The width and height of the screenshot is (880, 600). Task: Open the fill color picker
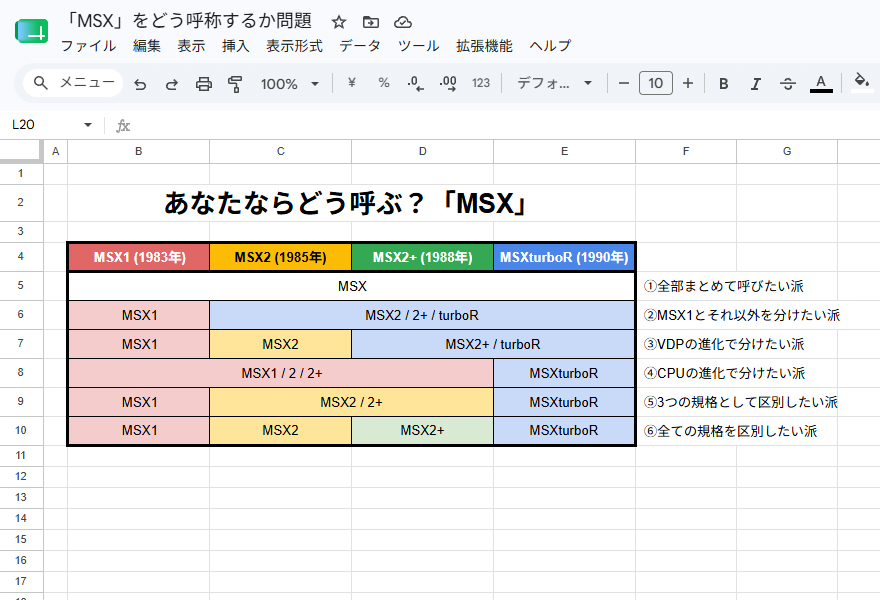point(861,83)
